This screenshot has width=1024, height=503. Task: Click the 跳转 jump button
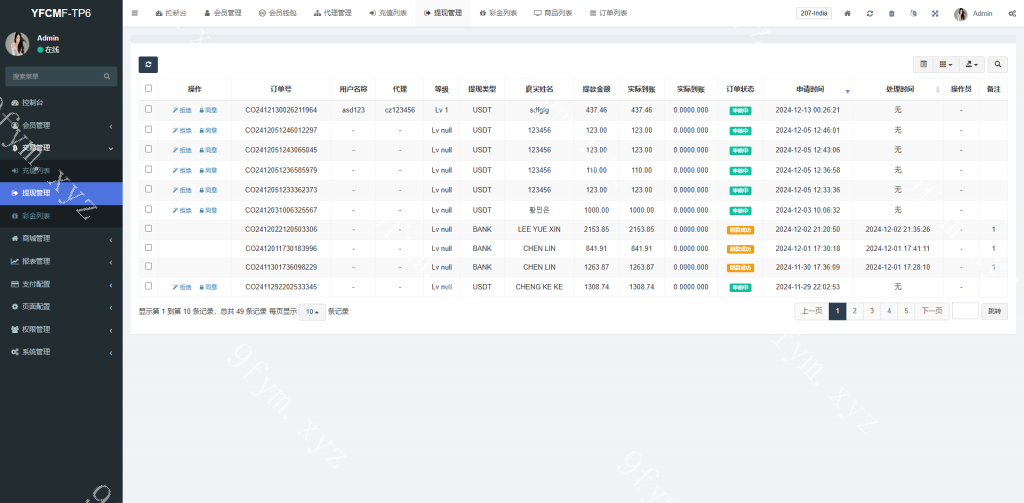[995, 312]
